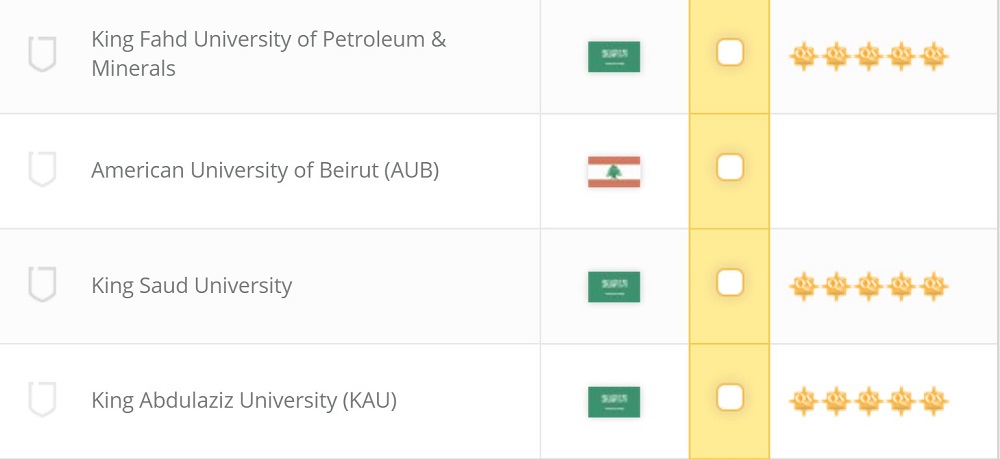Check the box for American University of Beirut
The height and width of the screenshot is (459, 1000).
coord(730,168)
